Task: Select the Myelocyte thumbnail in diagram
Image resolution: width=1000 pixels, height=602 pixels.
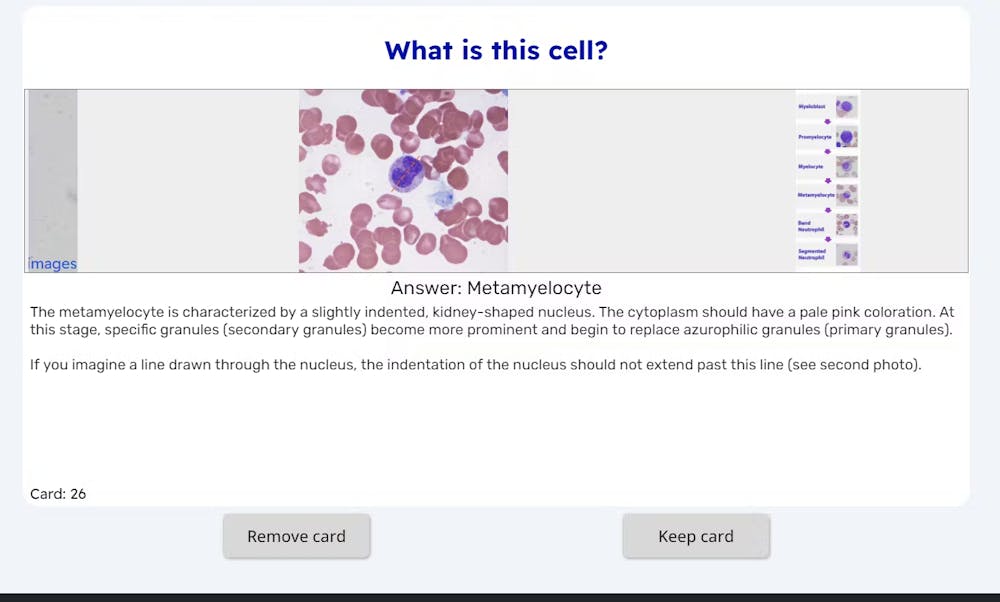Action: coord(847,166)
